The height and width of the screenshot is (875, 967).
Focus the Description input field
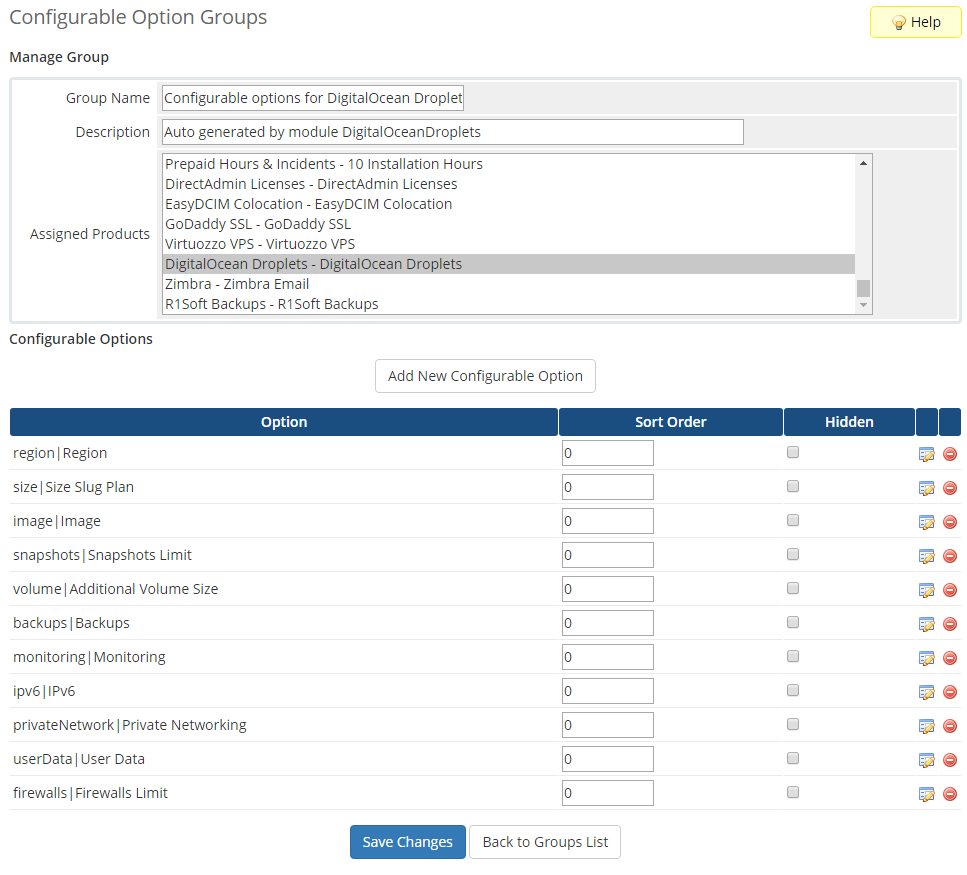point(453,132)
